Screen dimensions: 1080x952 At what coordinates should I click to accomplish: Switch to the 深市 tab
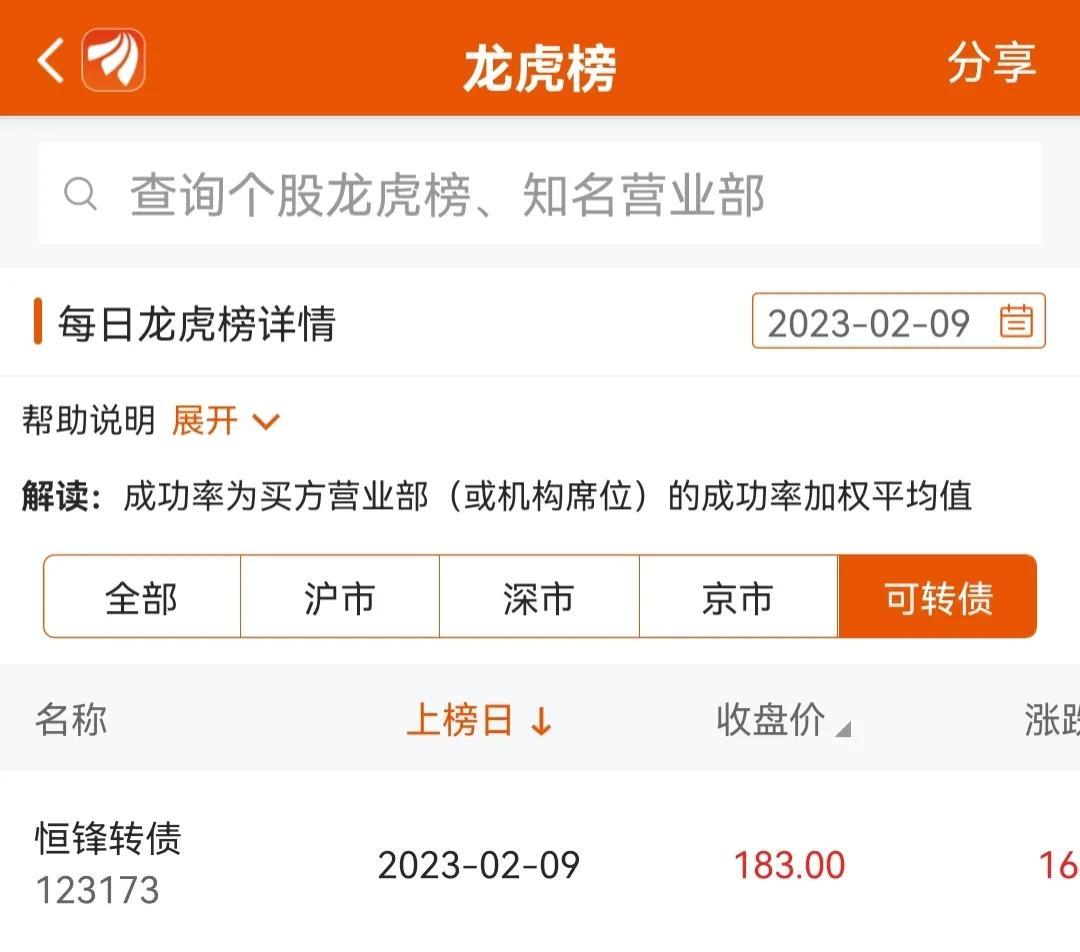point(539,597)
